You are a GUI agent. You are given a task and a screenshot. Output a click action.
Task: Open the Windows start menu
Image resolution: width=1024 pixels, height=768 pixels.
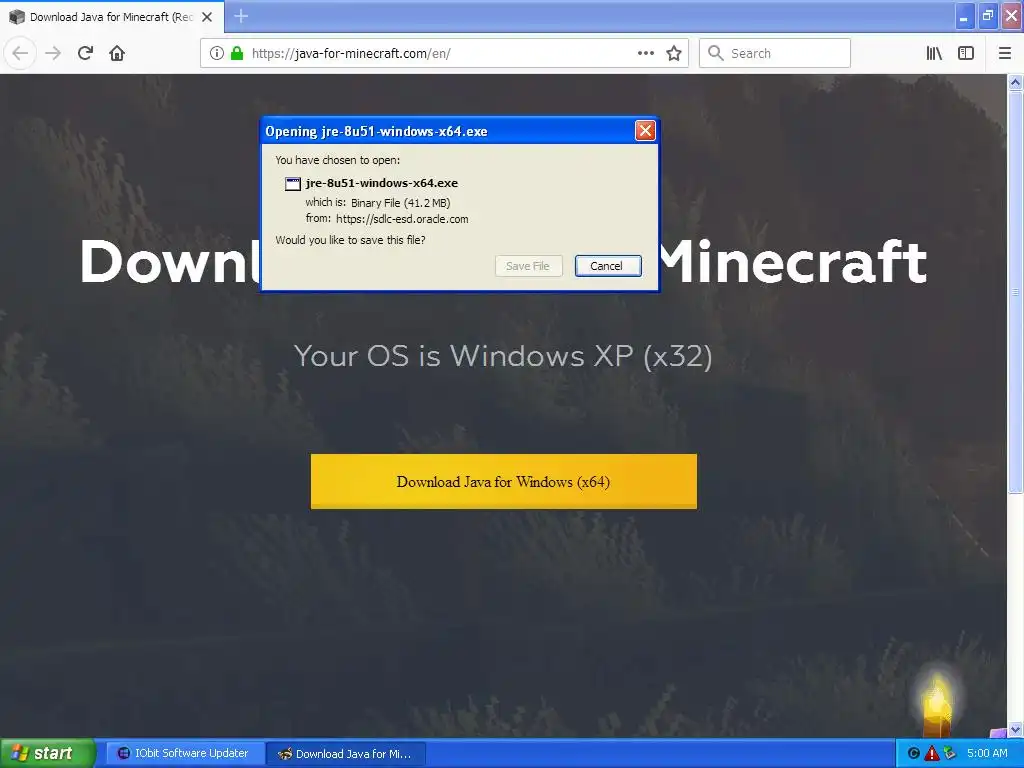pos(47,753)
